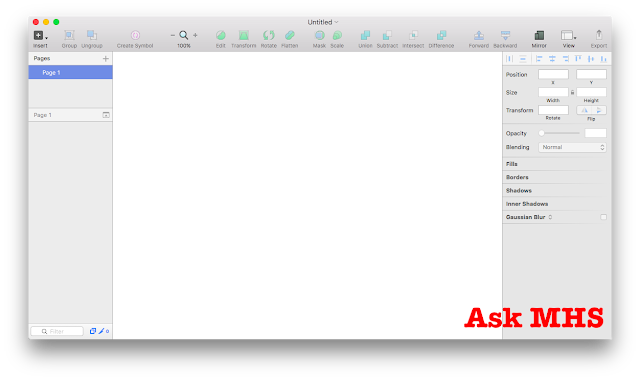Click the Position X field
The image size is (640, 380).
click(x=553, y=74)
